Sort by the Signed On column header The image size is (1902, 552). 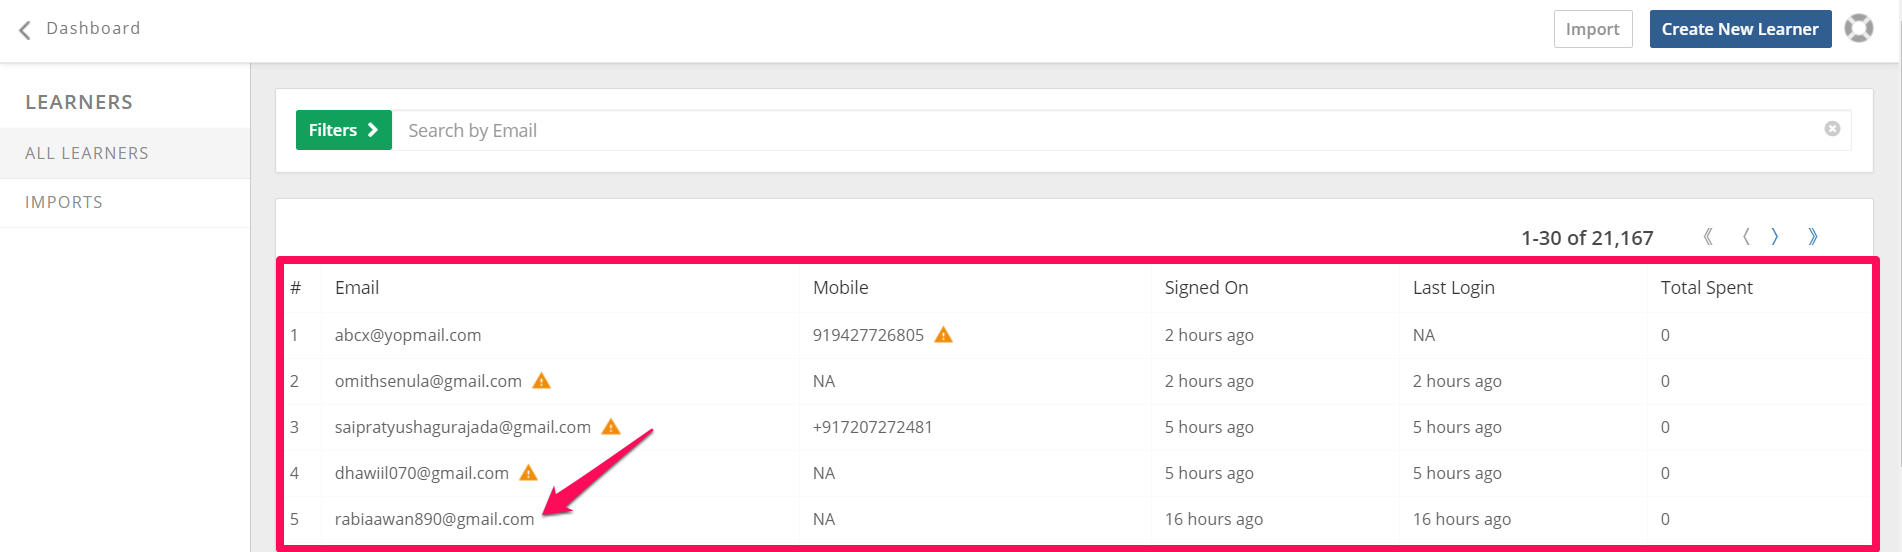coord(1206,288)
